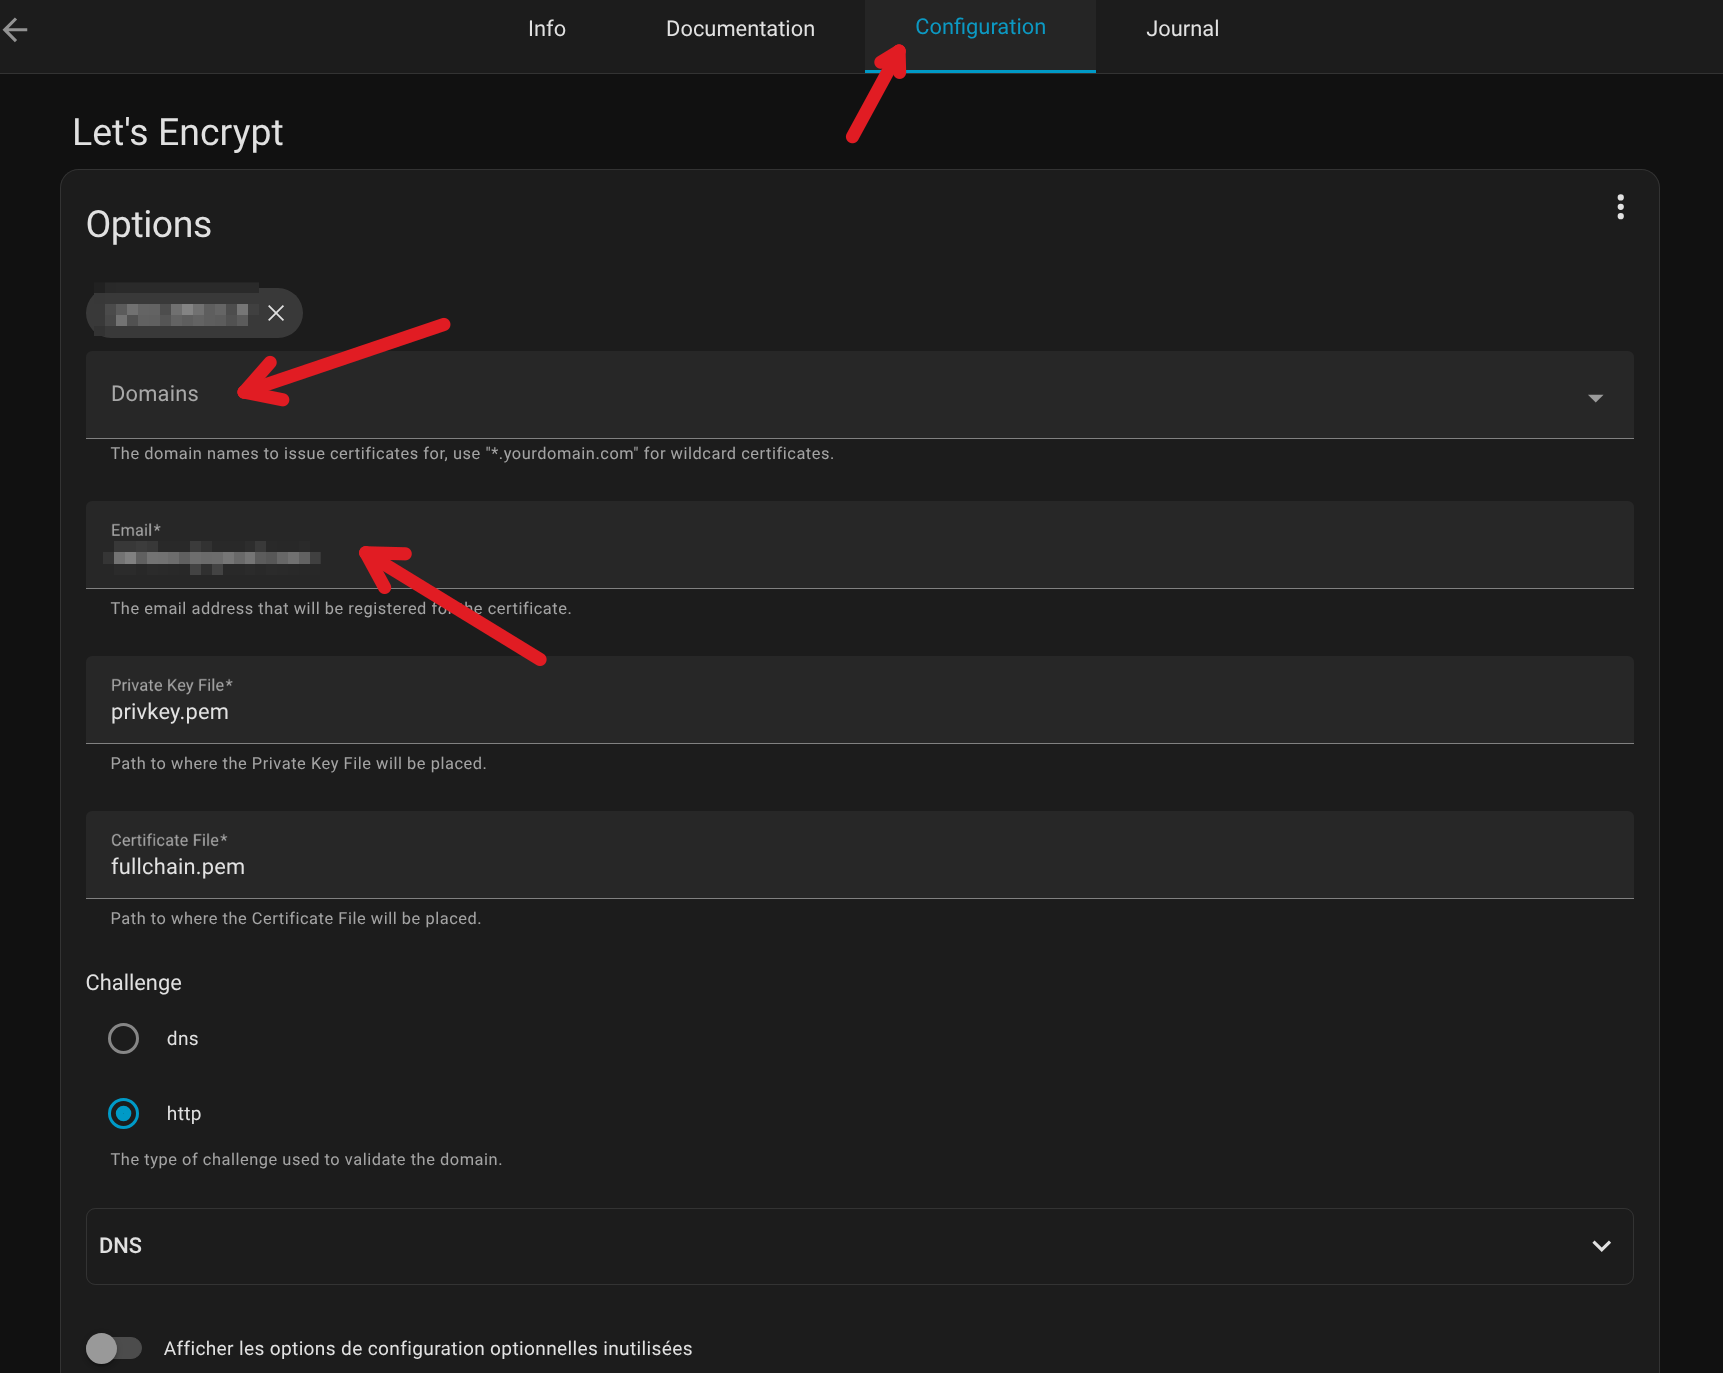Click the http radio label text
Screen dimensions: 1723x1373
(184, 1114)
